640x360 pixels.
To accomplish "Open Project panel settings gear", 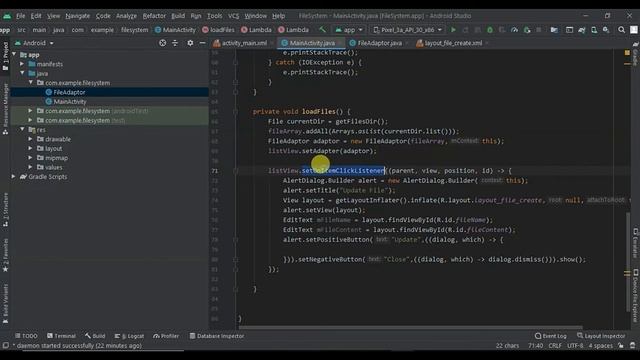I will (190, 43).
